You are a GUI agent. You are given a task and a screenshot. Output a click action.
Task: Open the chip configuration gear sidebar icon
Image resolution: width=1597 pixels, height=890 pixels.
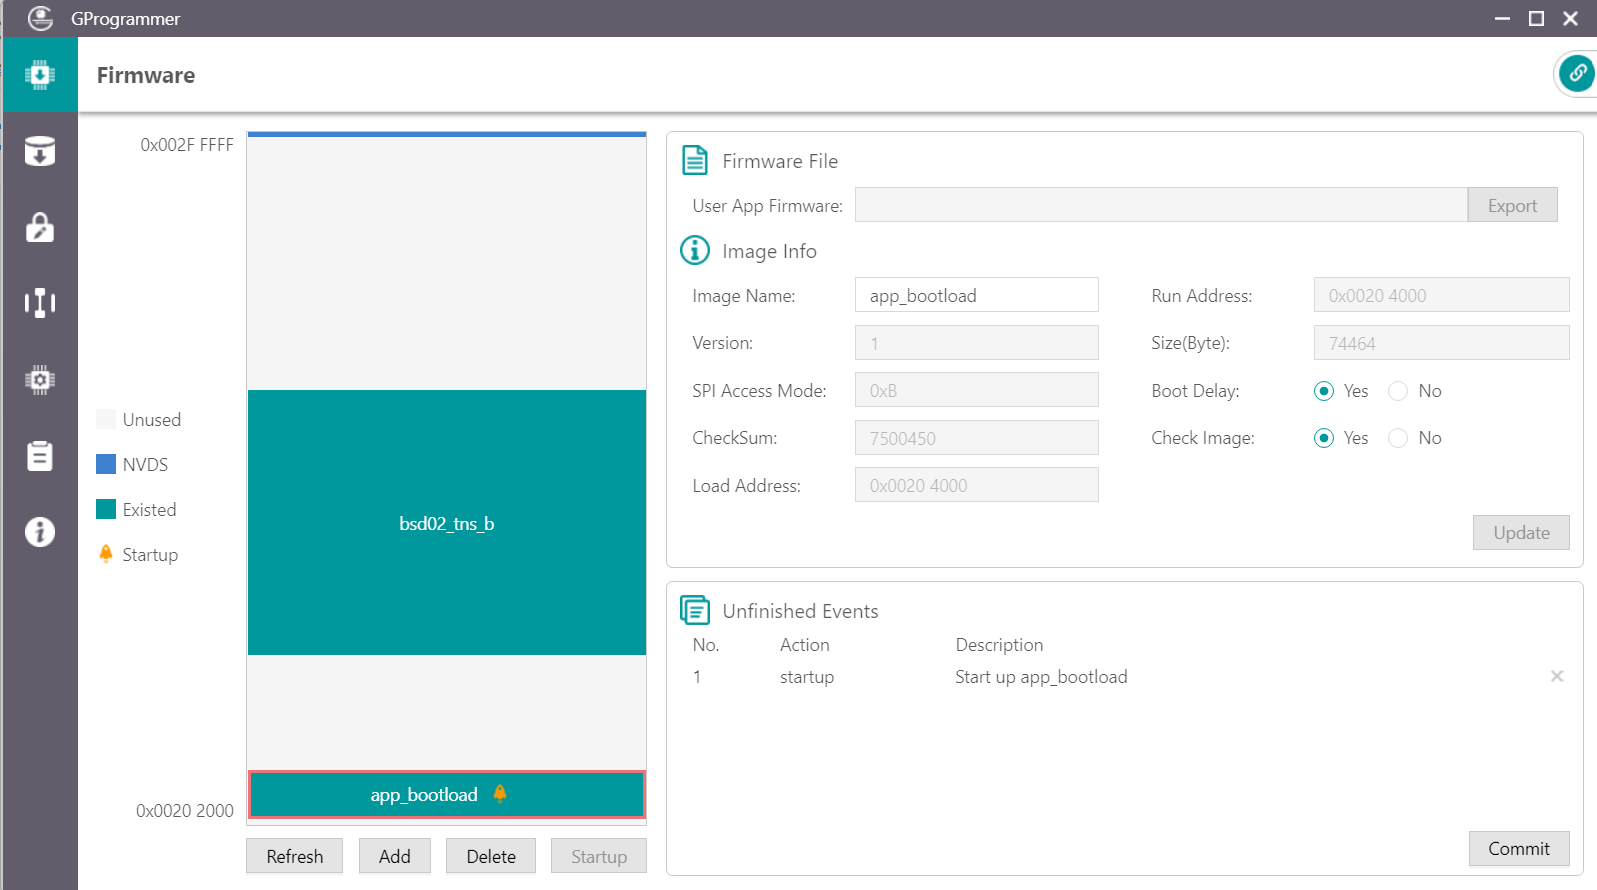coord(40,379)
